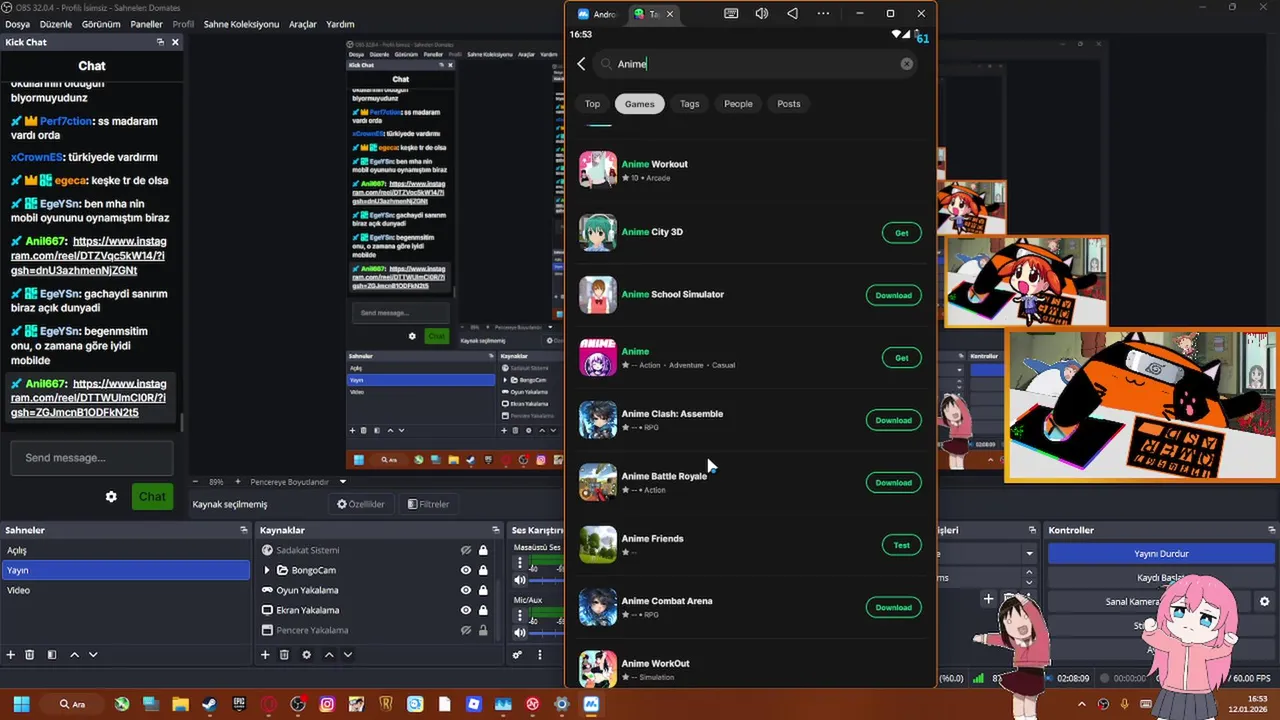This screenshot has width=1280, height=720.
Task: Toggle visibility of Sadakat Sistemi source
Action: tap(465, 550)
